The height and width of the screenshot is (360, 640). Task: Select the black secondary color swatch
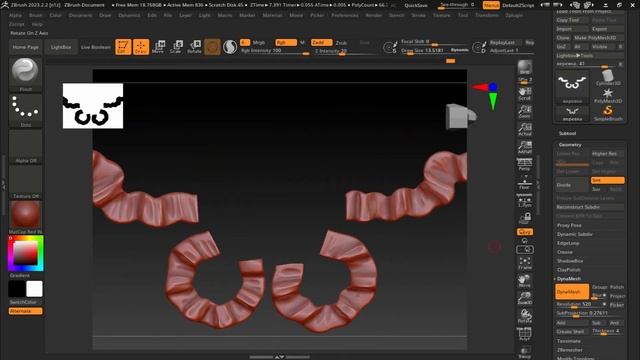17,289
